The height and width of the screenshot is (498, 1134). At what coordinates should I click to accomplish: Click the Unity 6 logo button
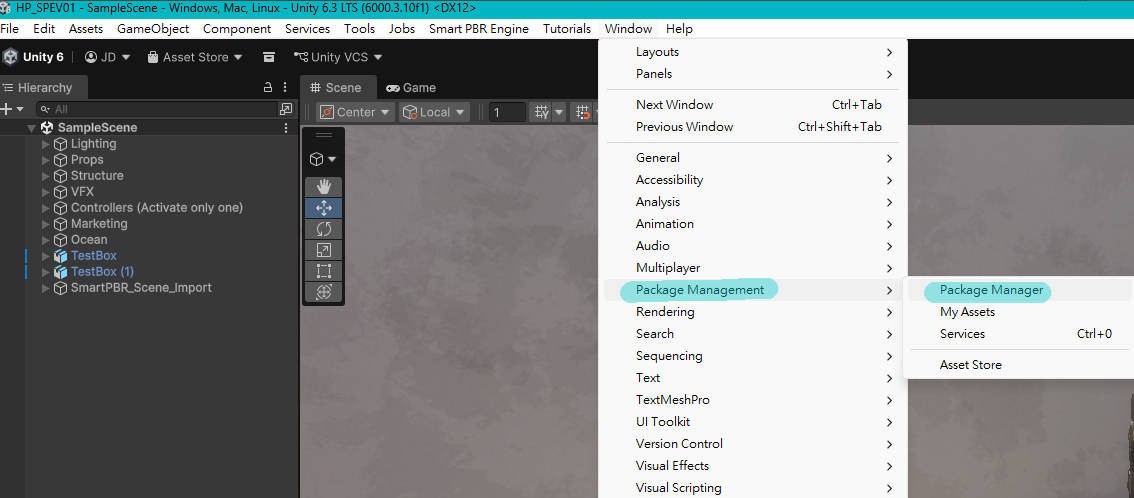[x=33, y=57]
